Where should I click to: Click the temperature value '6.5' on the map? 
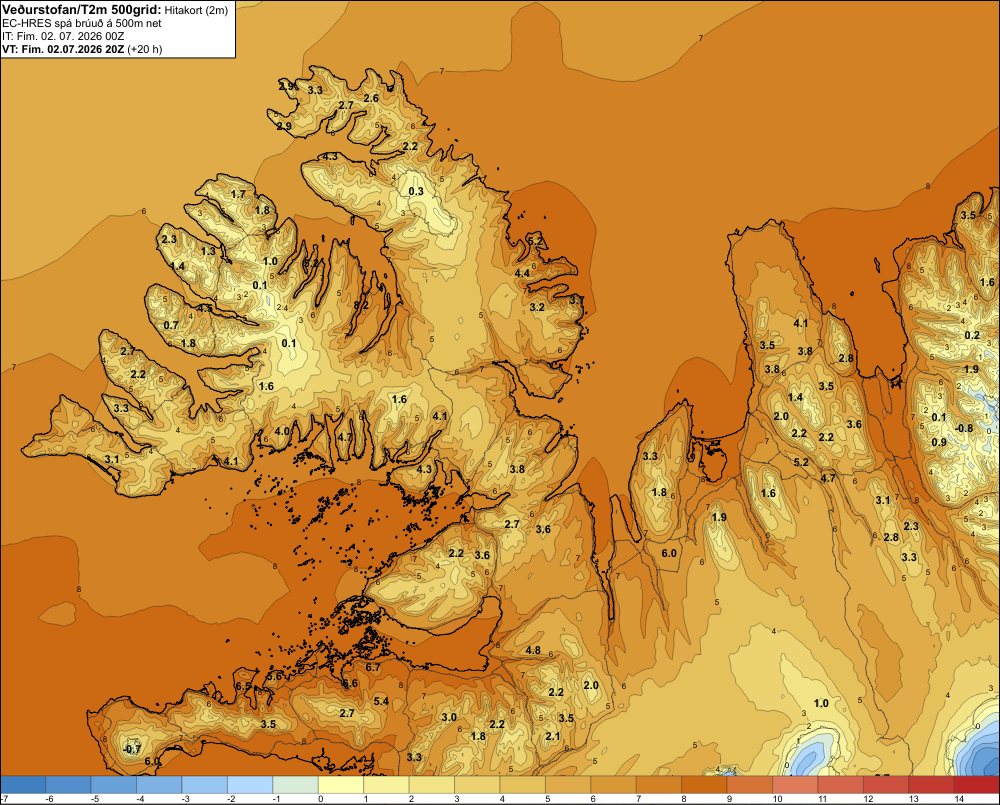(243, 686)
